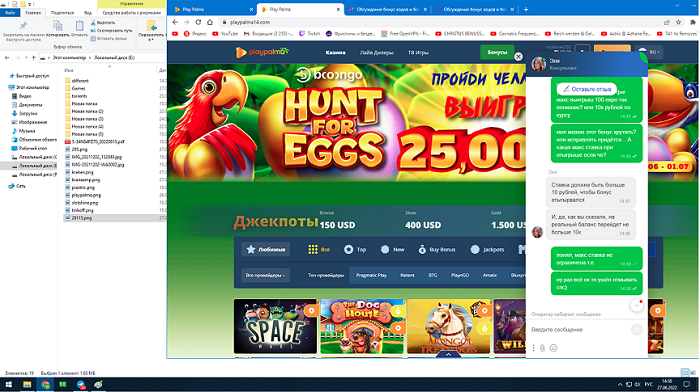Open new Chrome tab

526,9
